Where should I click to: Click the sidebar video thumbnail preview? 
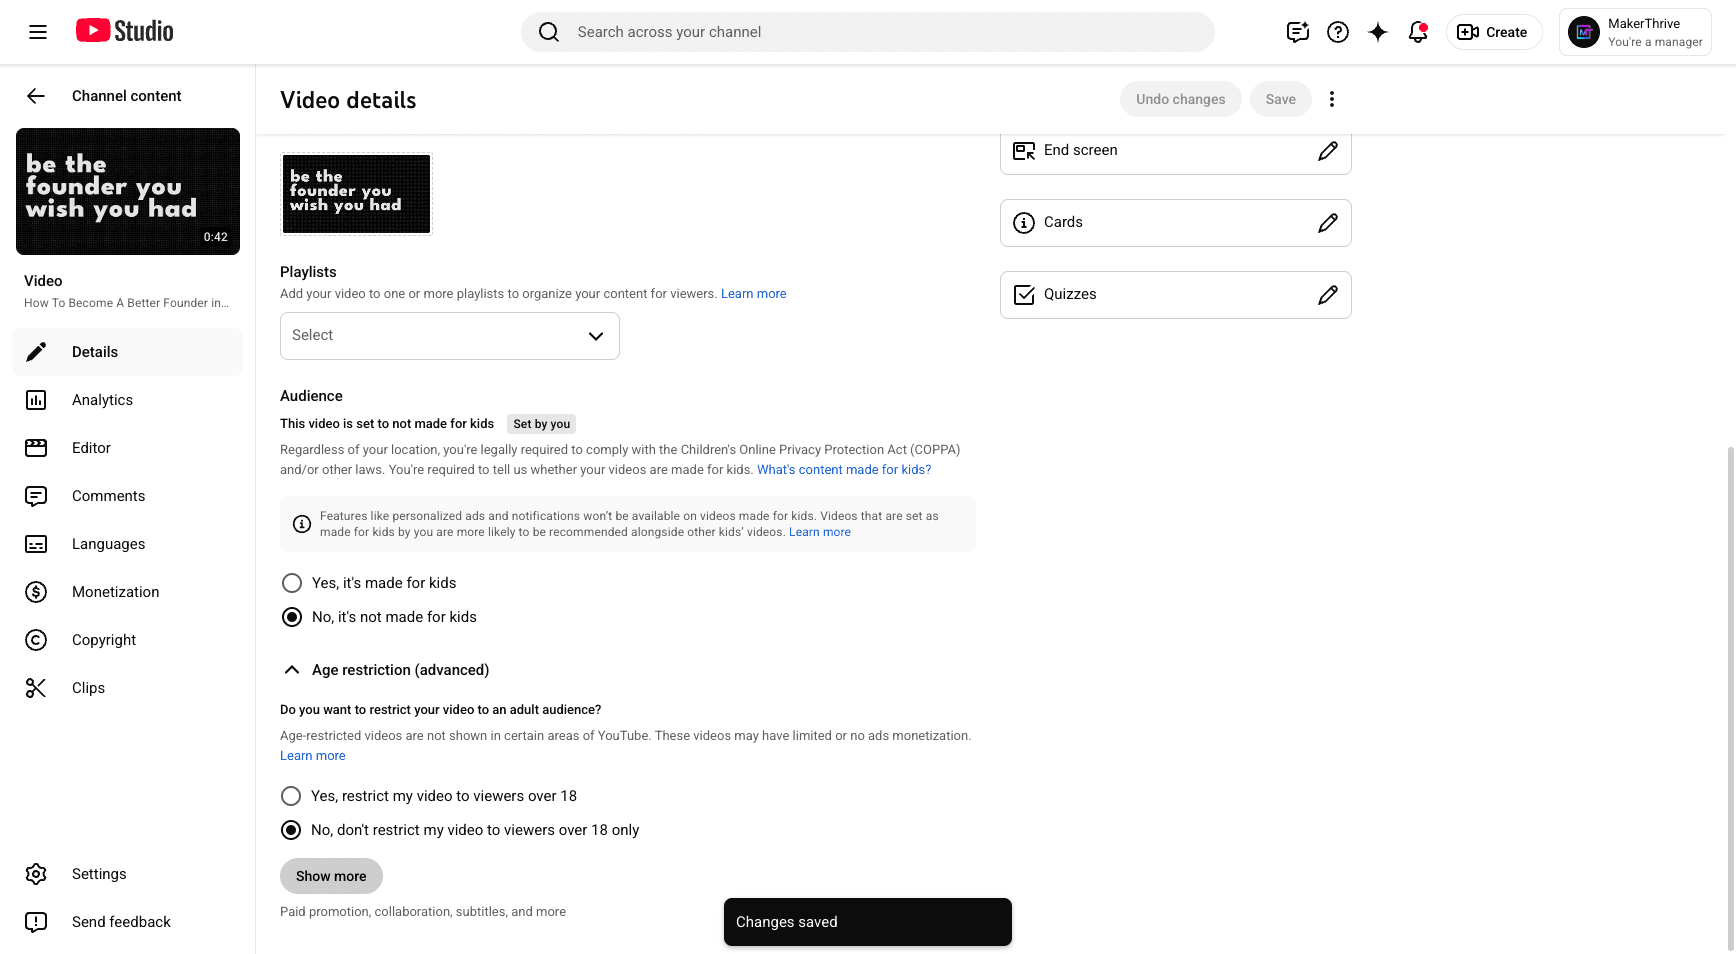pyautogui.click(x=128, y=191)
